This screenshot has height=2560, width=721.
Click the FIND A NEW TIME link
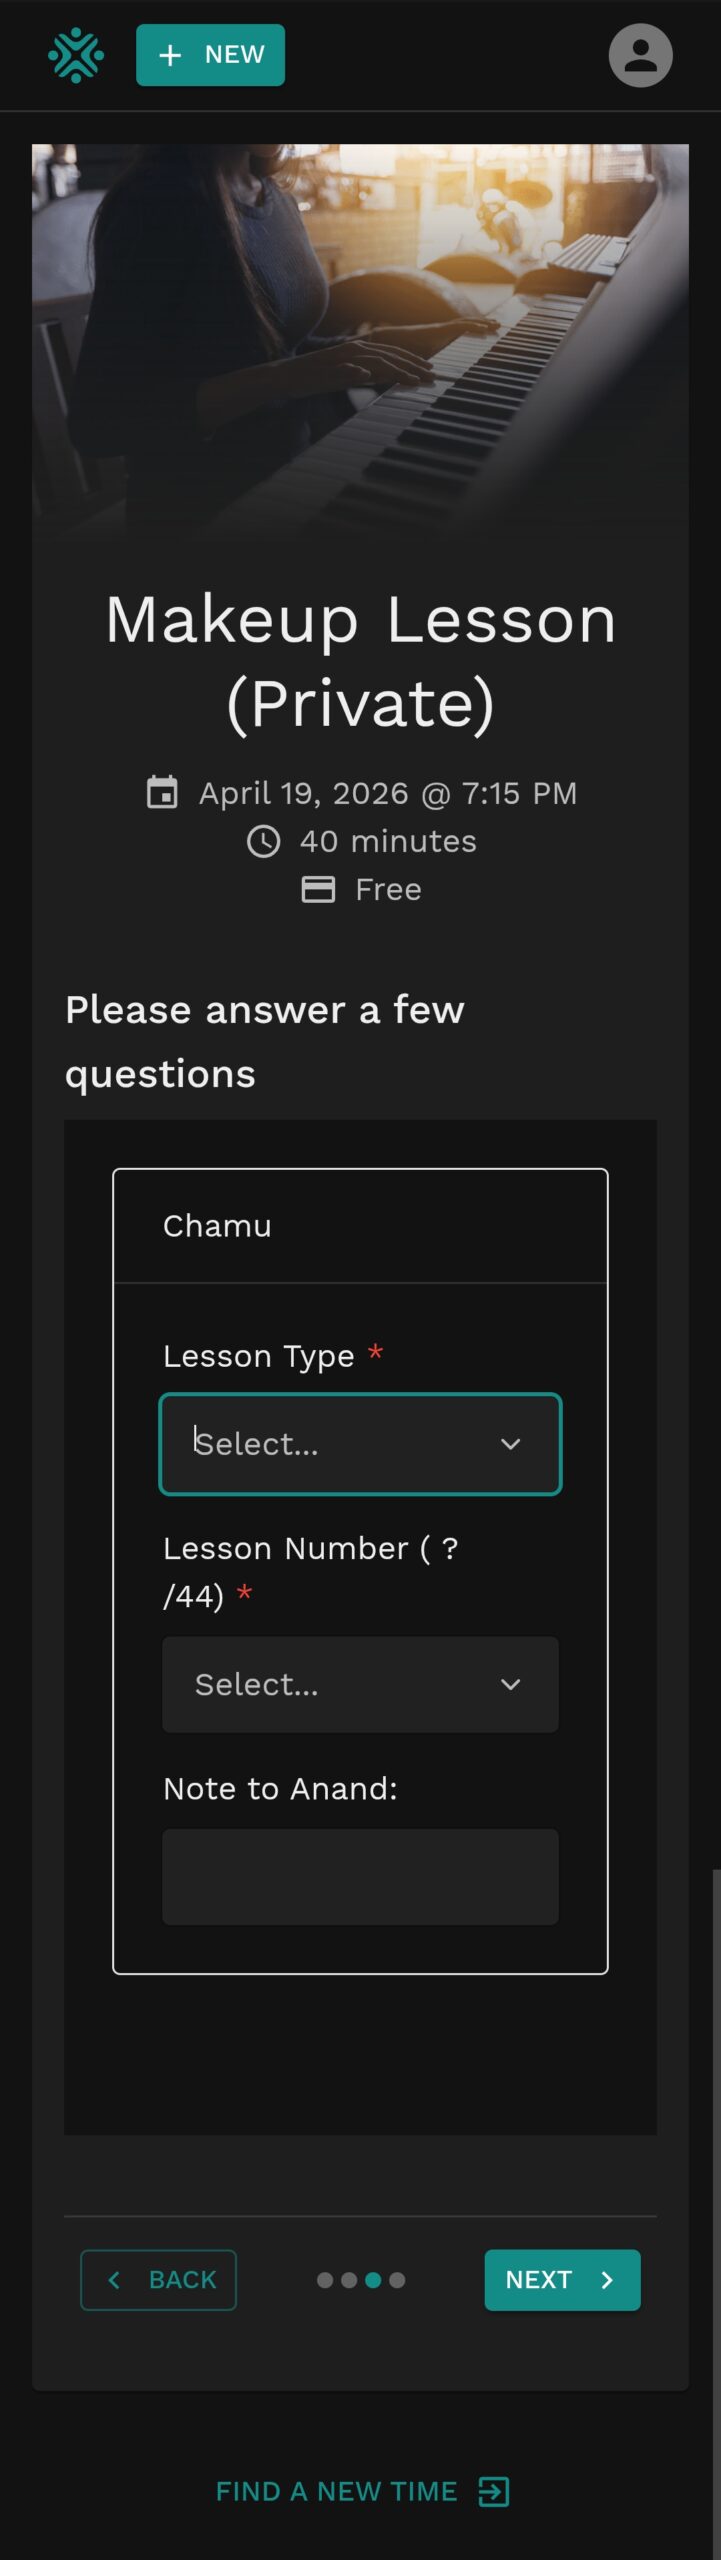point(336,2491)
